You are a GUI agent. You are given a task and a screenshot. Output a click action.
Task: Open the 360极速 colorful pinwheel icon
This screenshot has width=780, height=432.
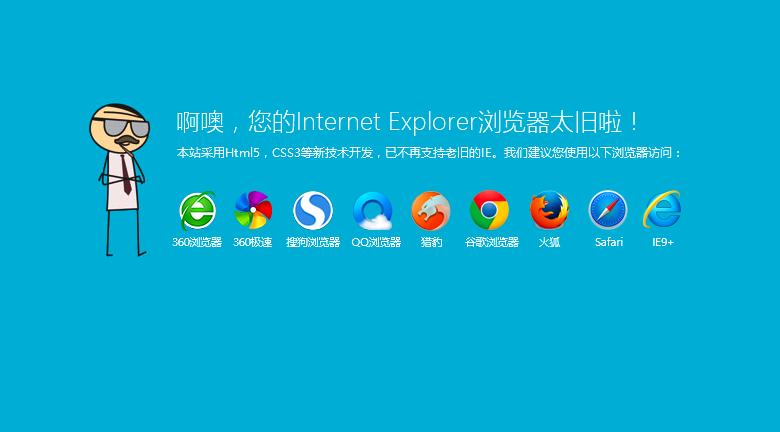253,210
